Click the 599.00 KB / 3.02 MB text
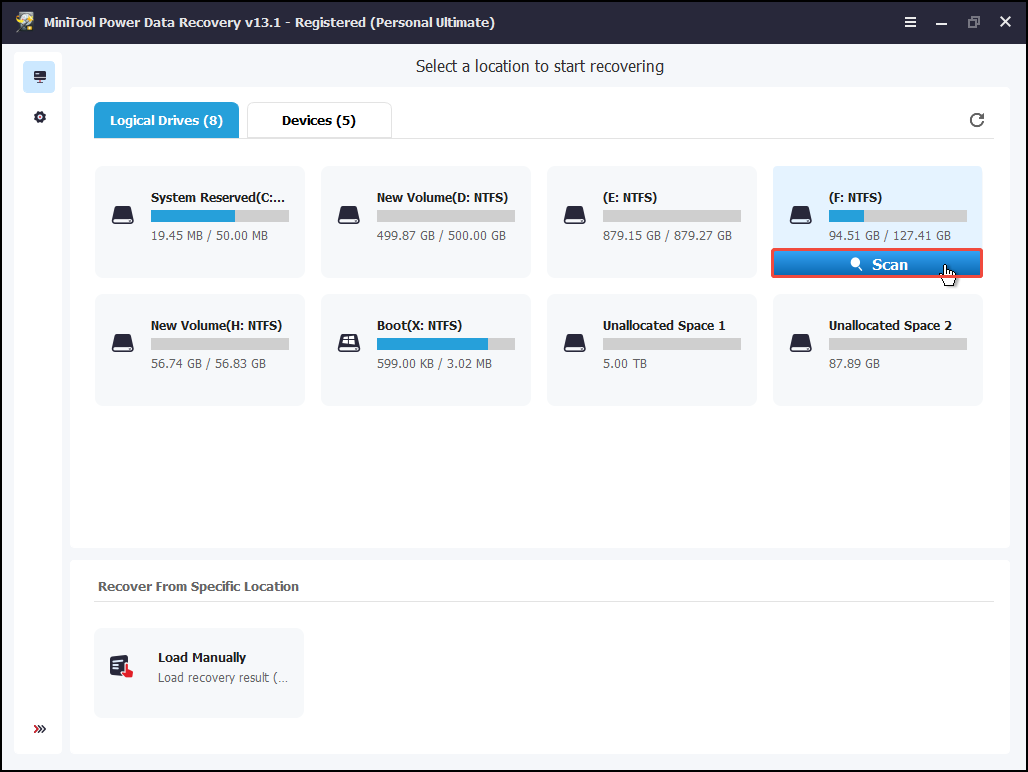Screen dimensions: 1028x772 [434, 363]
